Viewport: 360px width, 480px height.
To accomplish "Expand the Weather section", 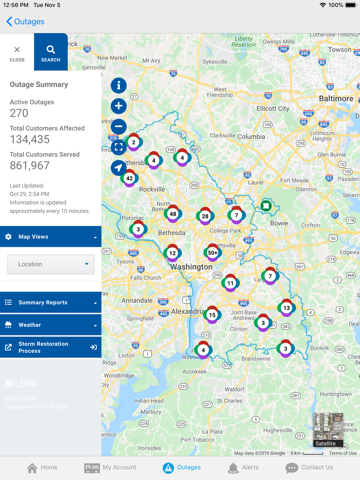I will click(x=51, y=325).
